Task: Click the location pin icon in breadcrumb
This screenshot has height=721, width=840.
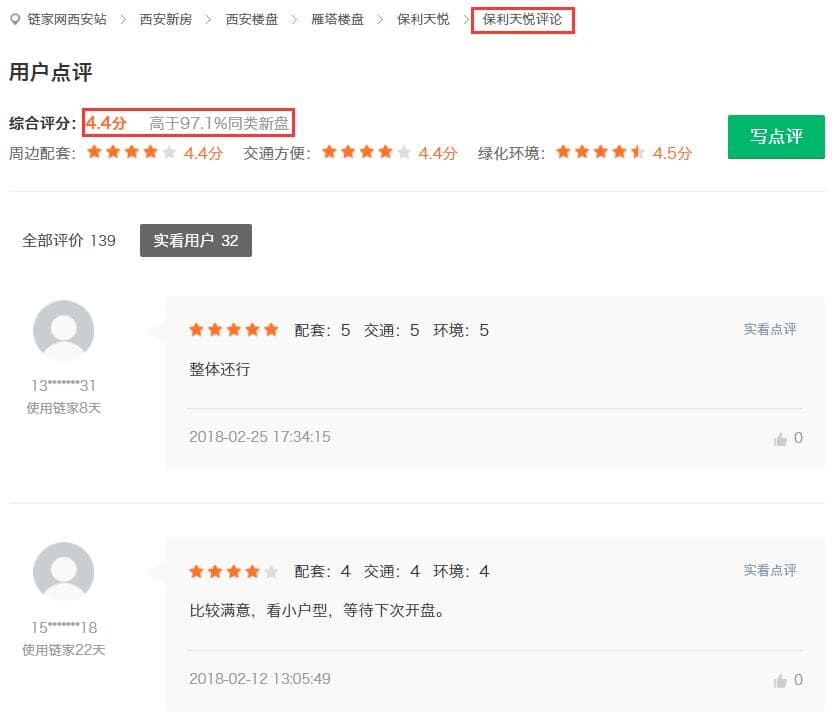Action: tap(15, 19)
